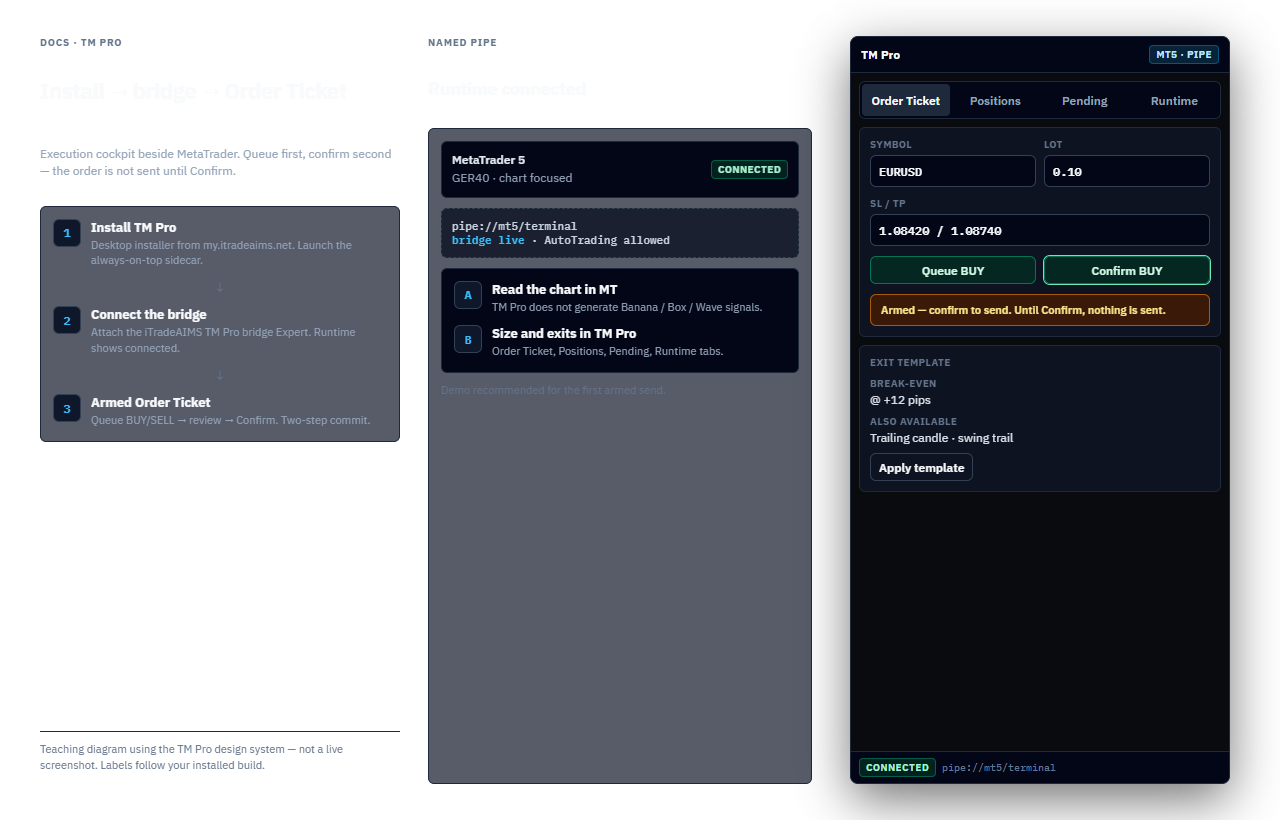Click the Lot field showing 0.10

click(1127, 171)
